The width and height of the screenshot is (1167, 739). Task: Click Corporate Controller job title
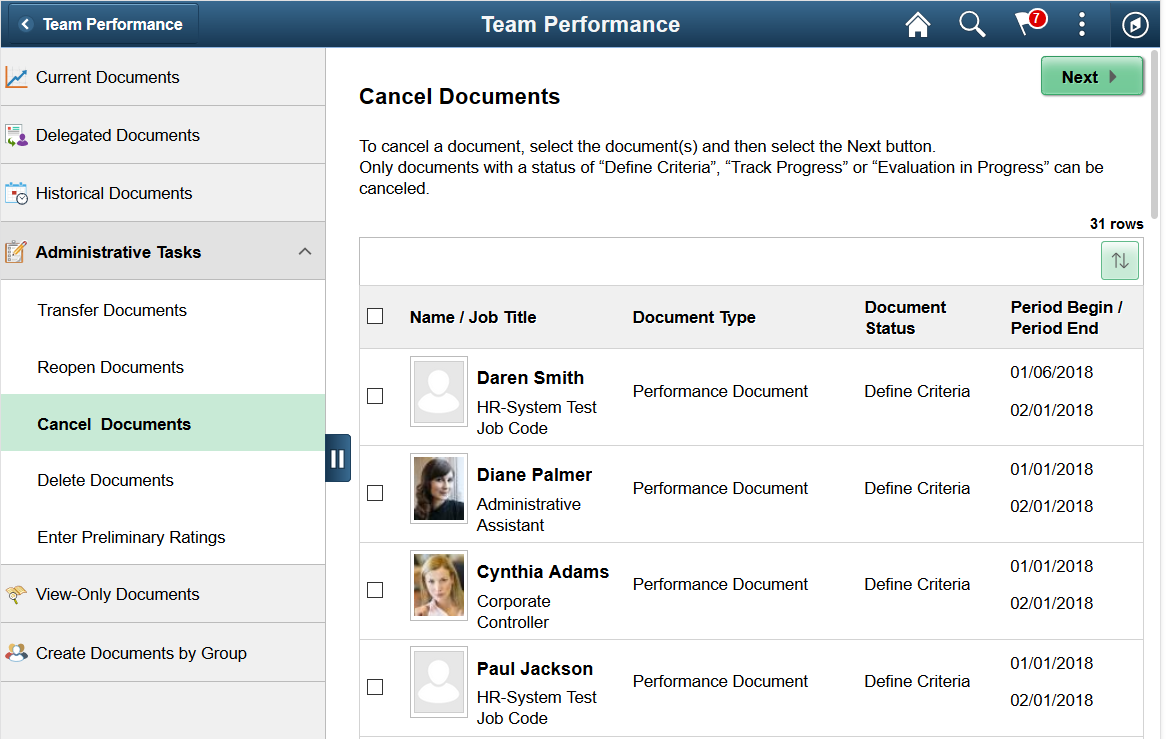[x=514, y=612]
